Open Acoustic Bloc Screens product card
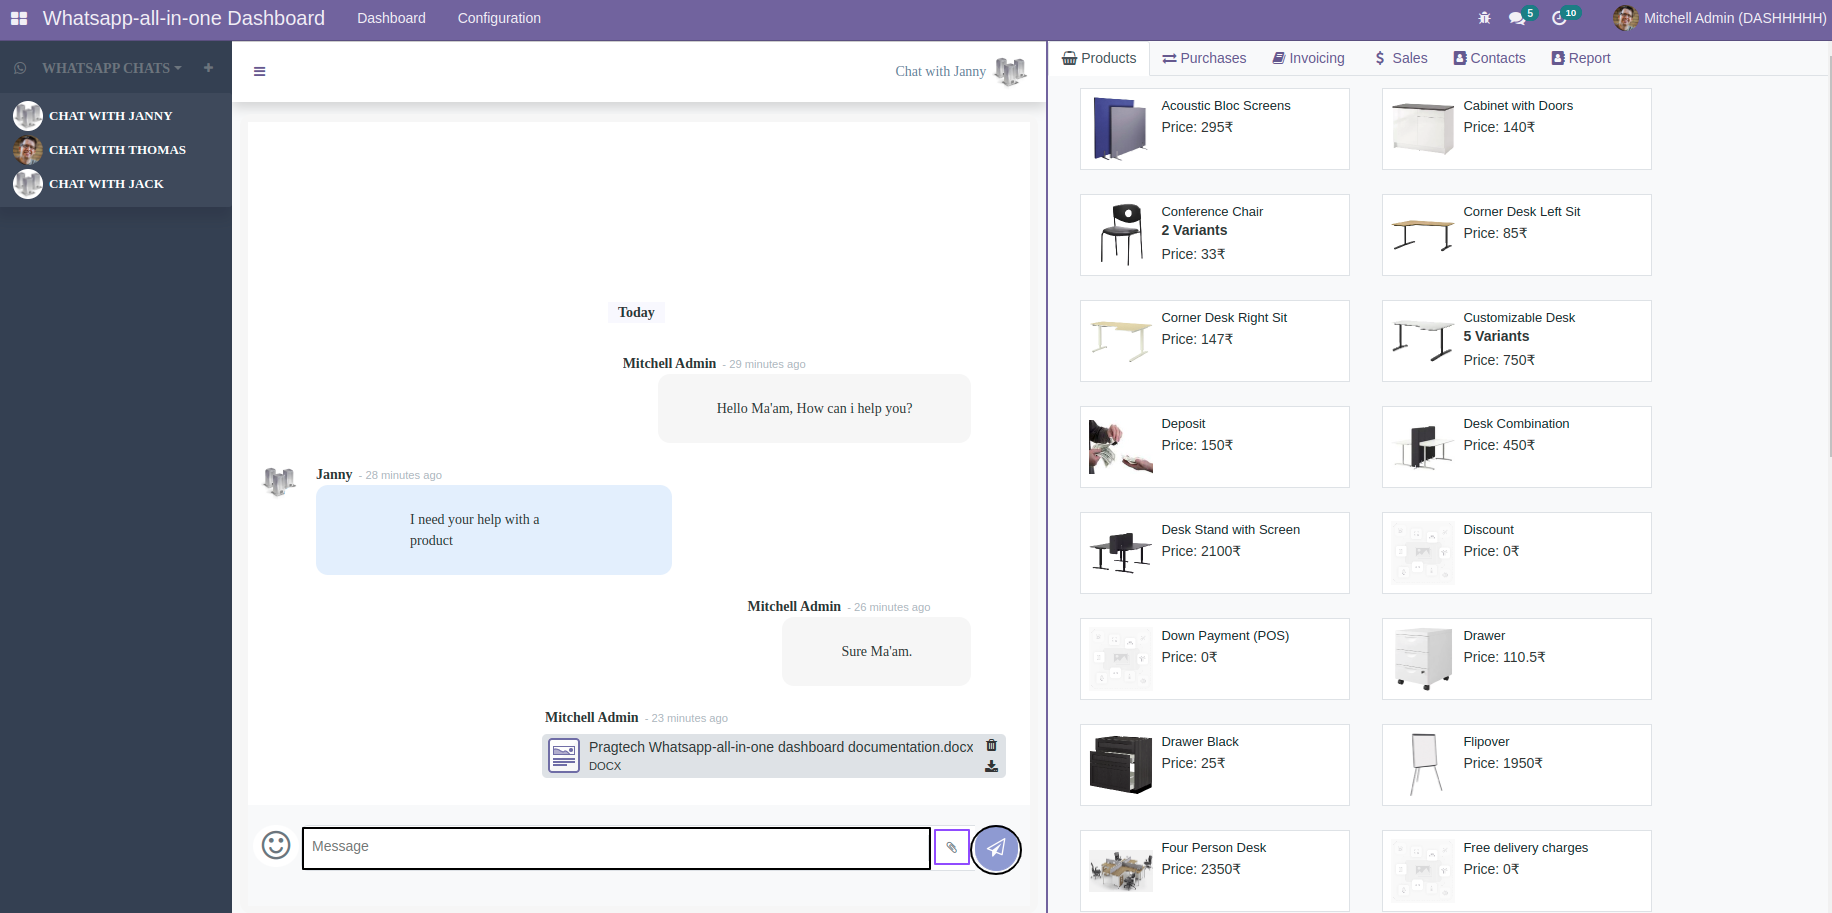Screen dimensions: 1832x913 pyautogui.click(x=1214, y=129)
